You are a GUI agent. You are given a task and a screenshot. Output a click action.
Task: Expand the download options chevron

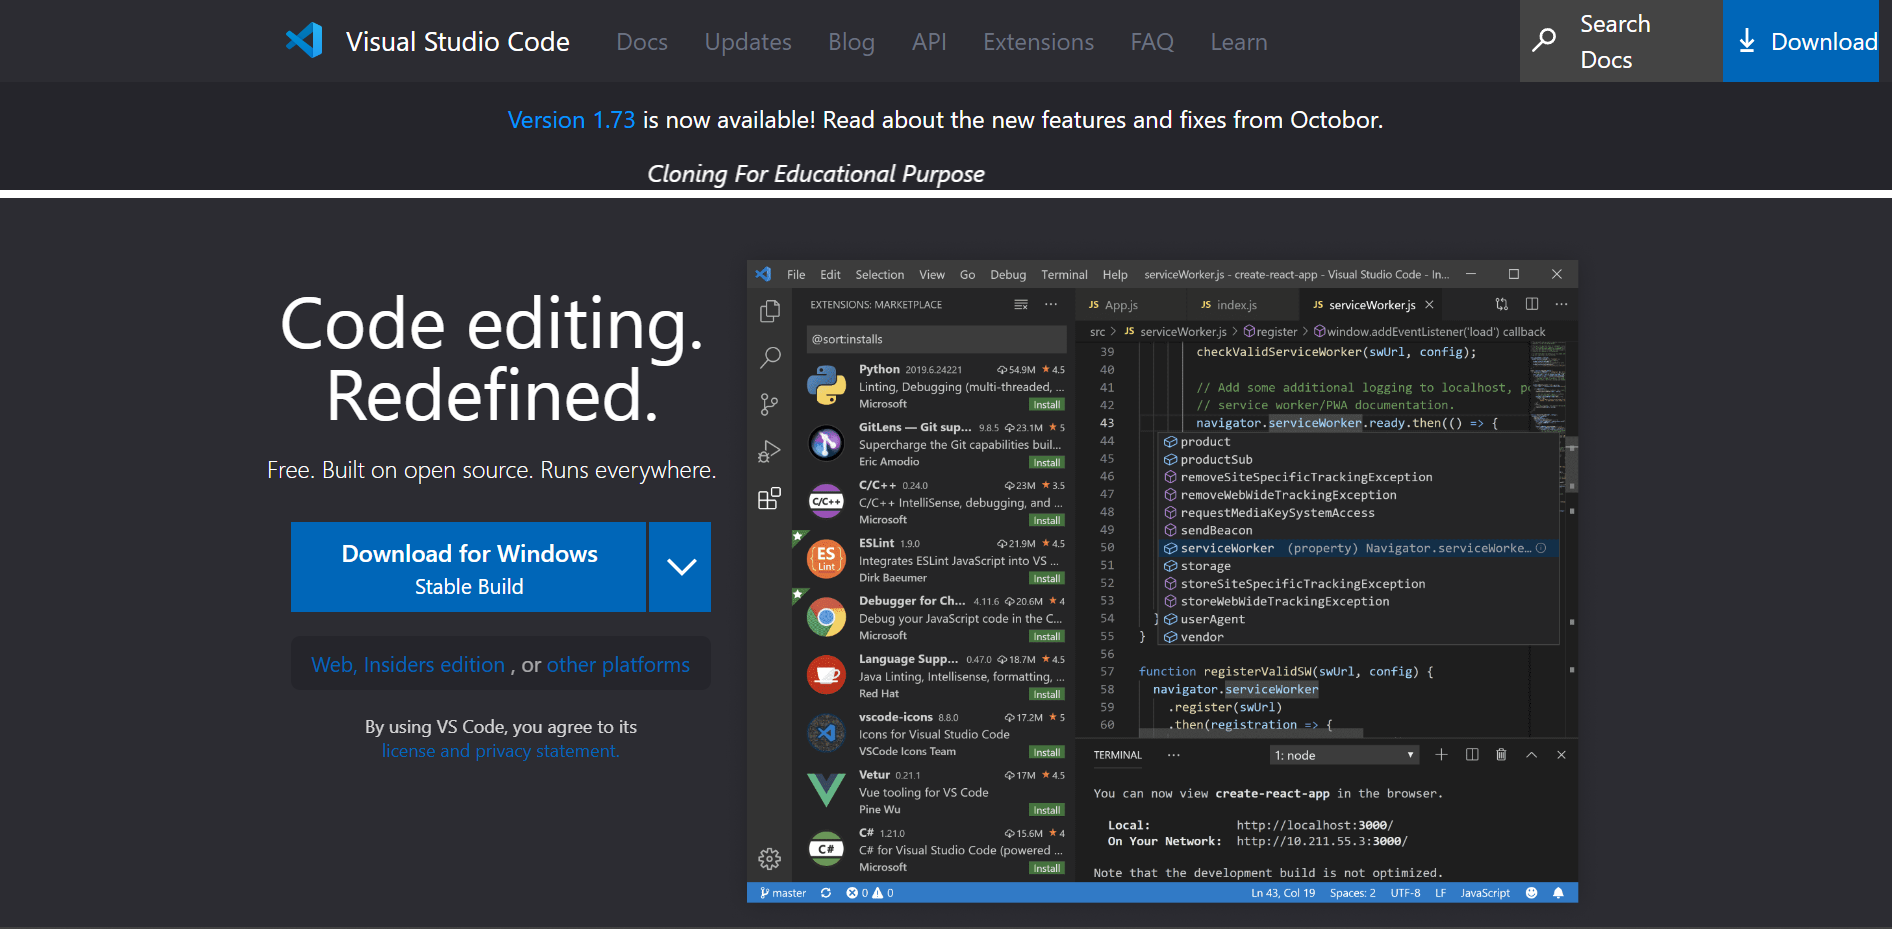[x=681, y=567]
